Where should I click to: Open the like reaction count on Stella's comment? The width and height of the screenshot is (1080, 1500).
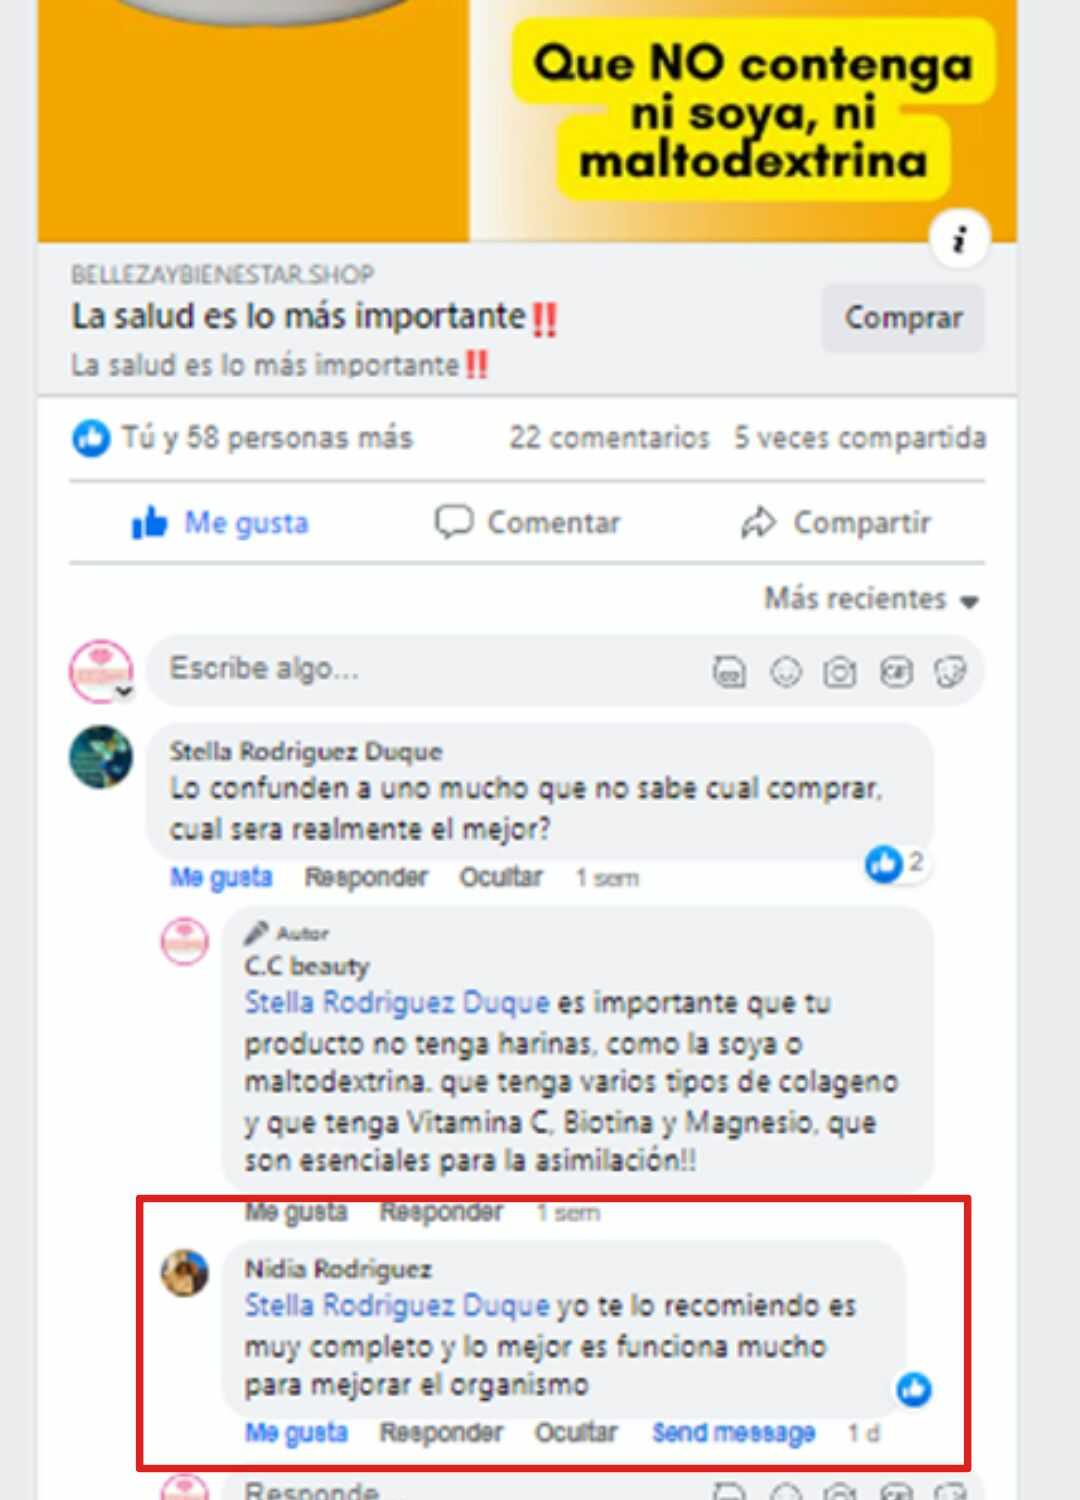(x=896, y=862)
